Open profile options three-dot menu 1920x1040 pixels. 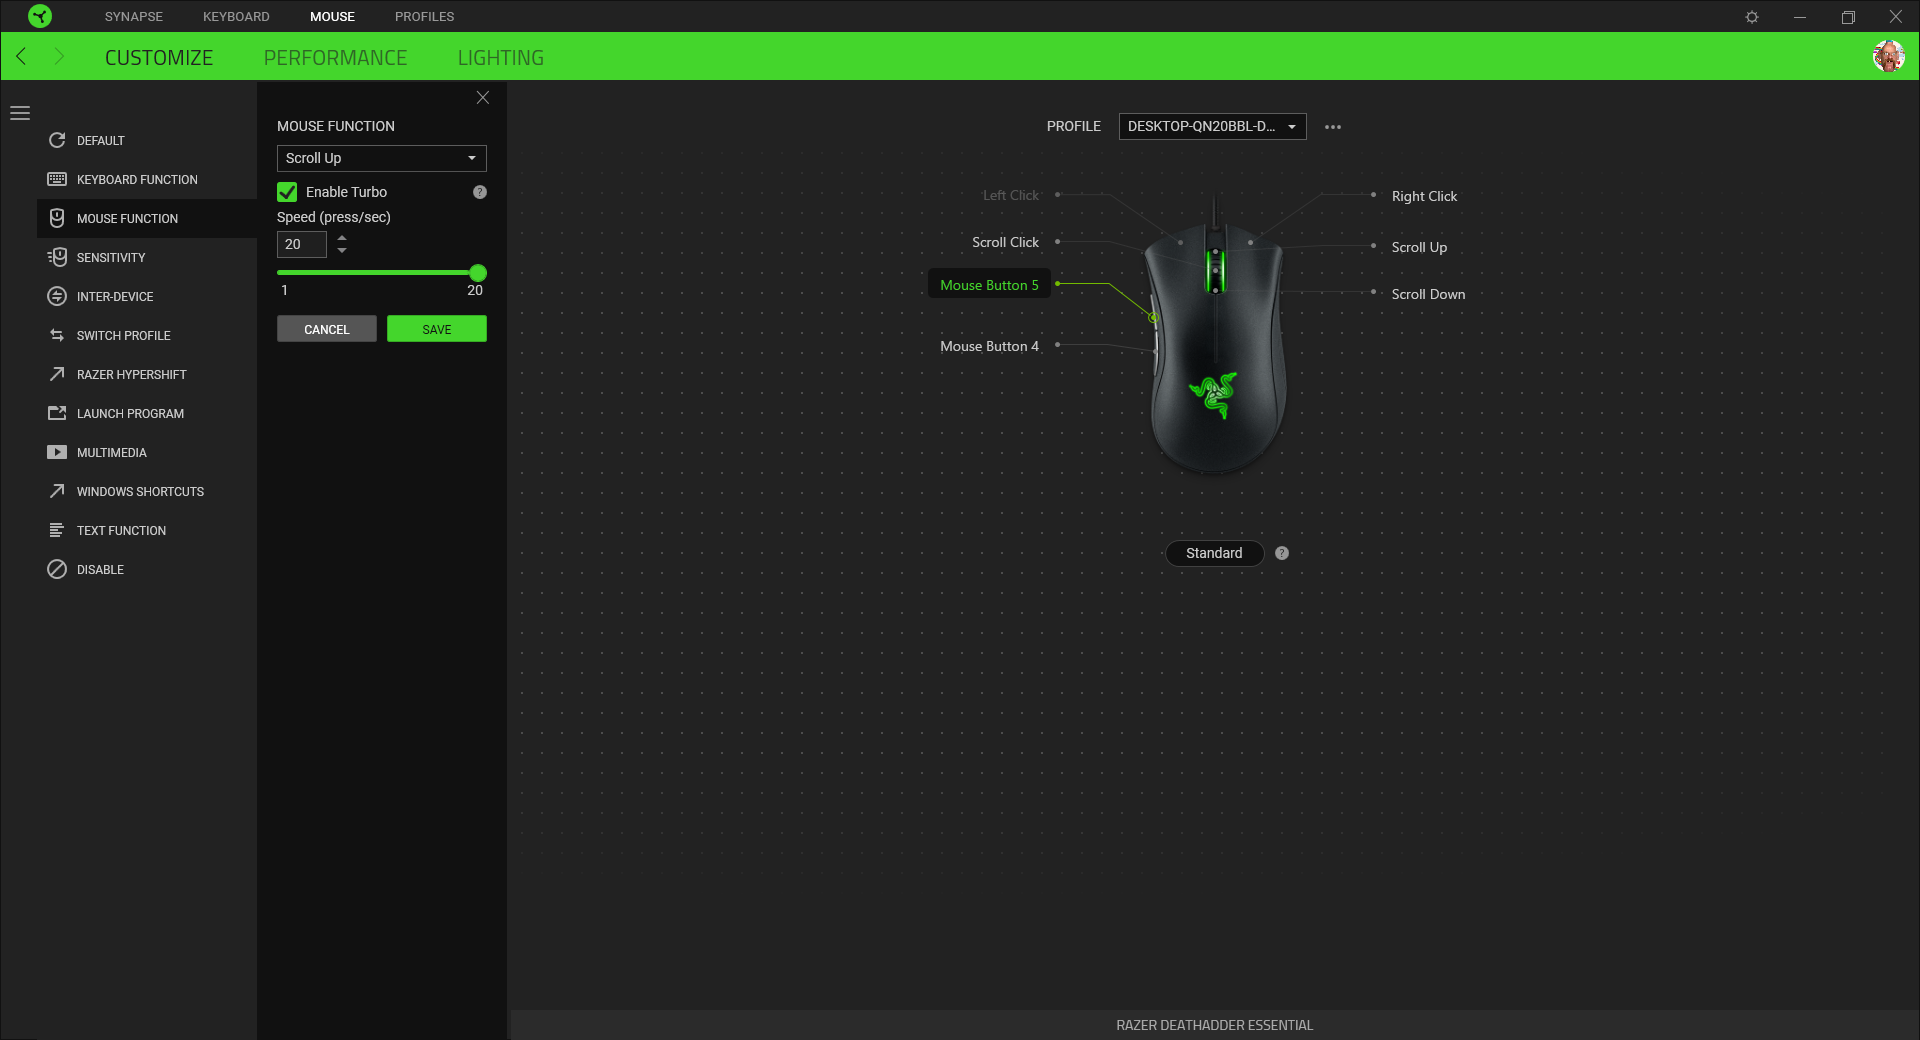[1333, 127]
